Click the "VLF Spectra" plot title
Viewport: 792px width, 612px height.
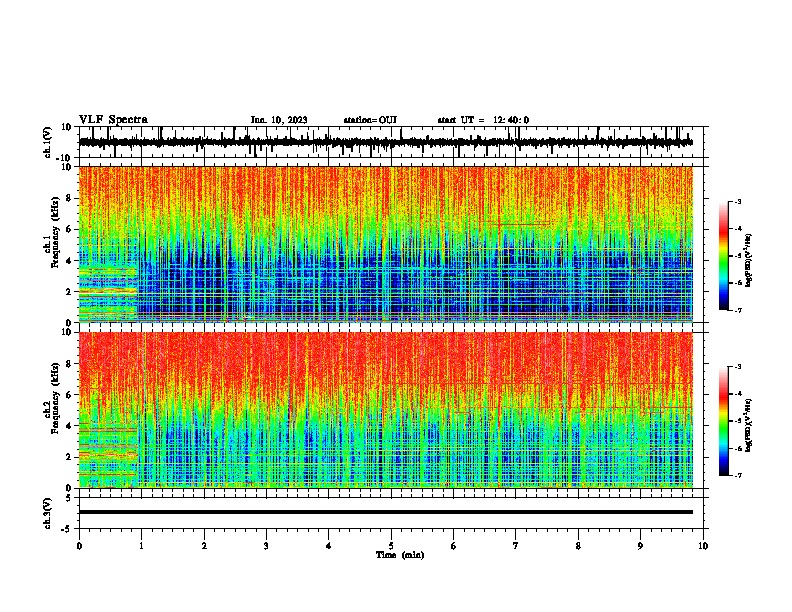(113, 120)
